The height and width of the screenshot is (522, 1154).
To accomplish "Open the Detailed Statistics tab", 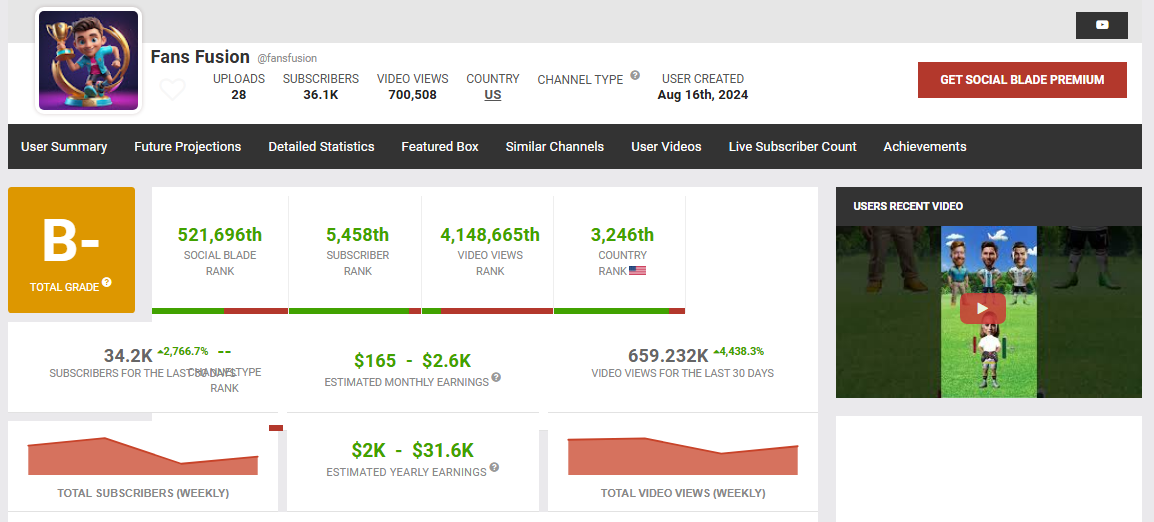I will 321,147.
